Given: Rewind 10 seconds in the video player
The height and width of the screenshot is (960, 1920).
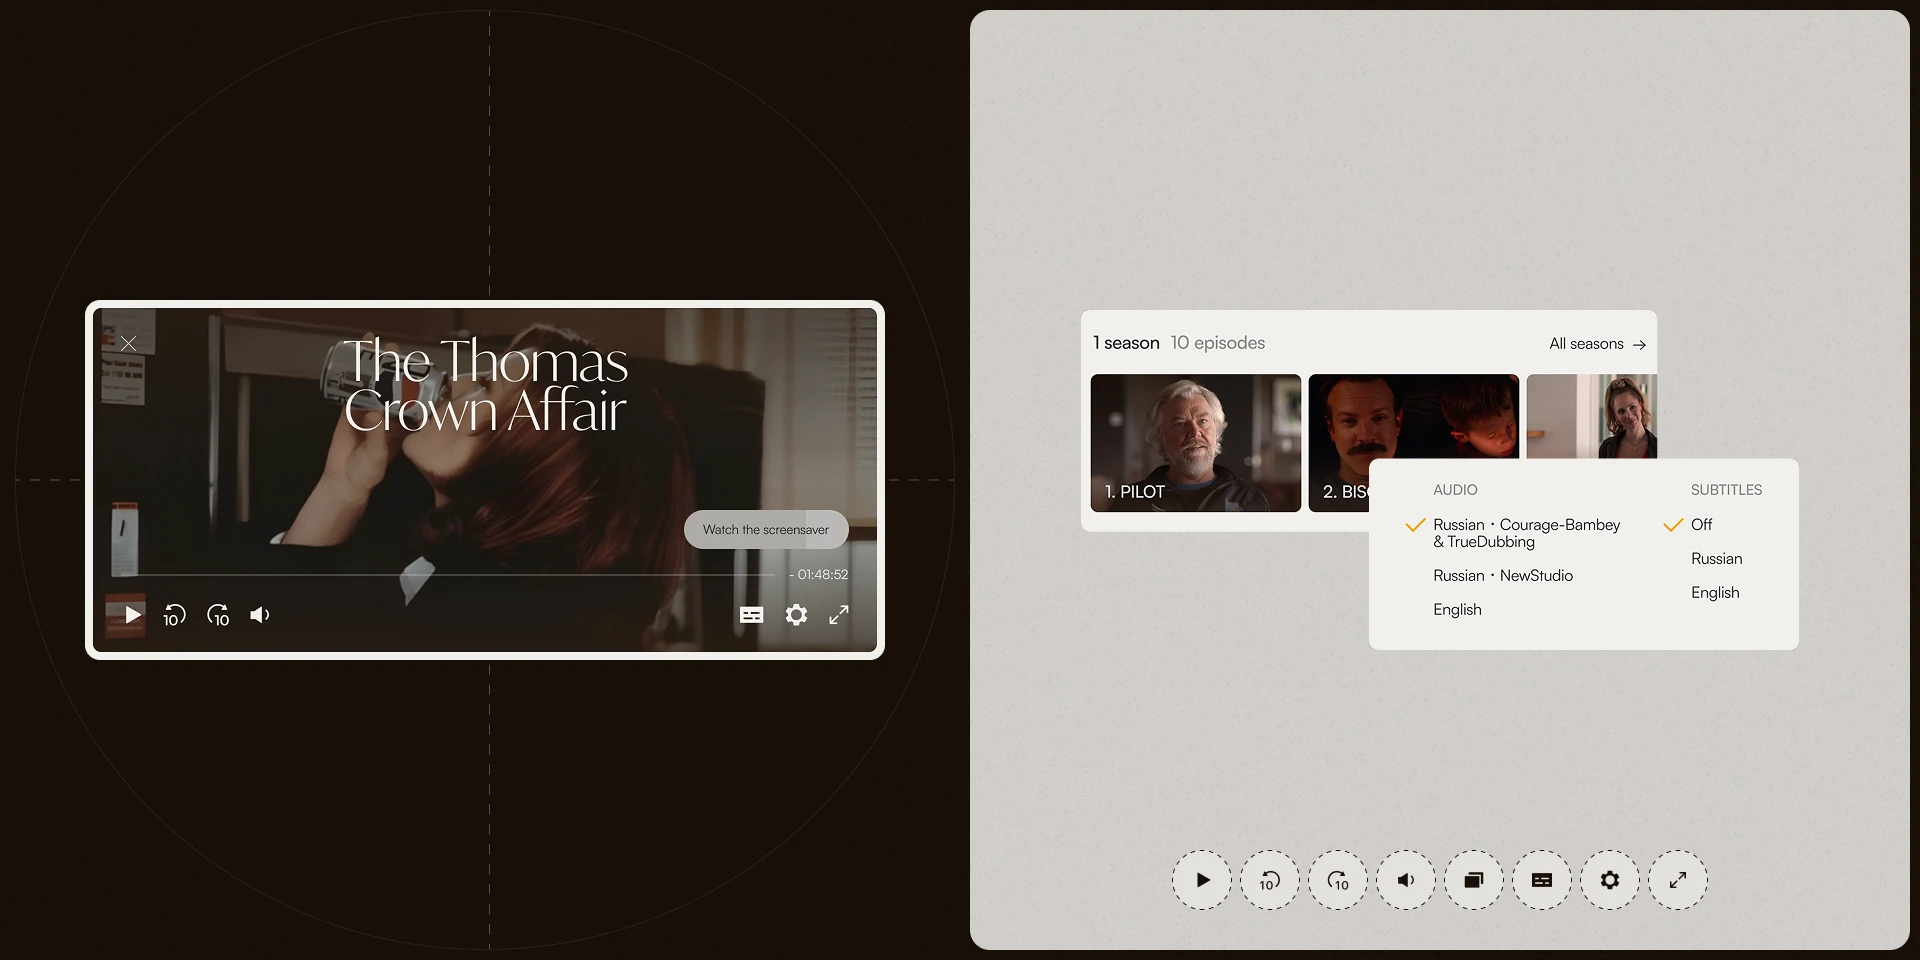Looking at the screenshot, I should tap(174, 615).
